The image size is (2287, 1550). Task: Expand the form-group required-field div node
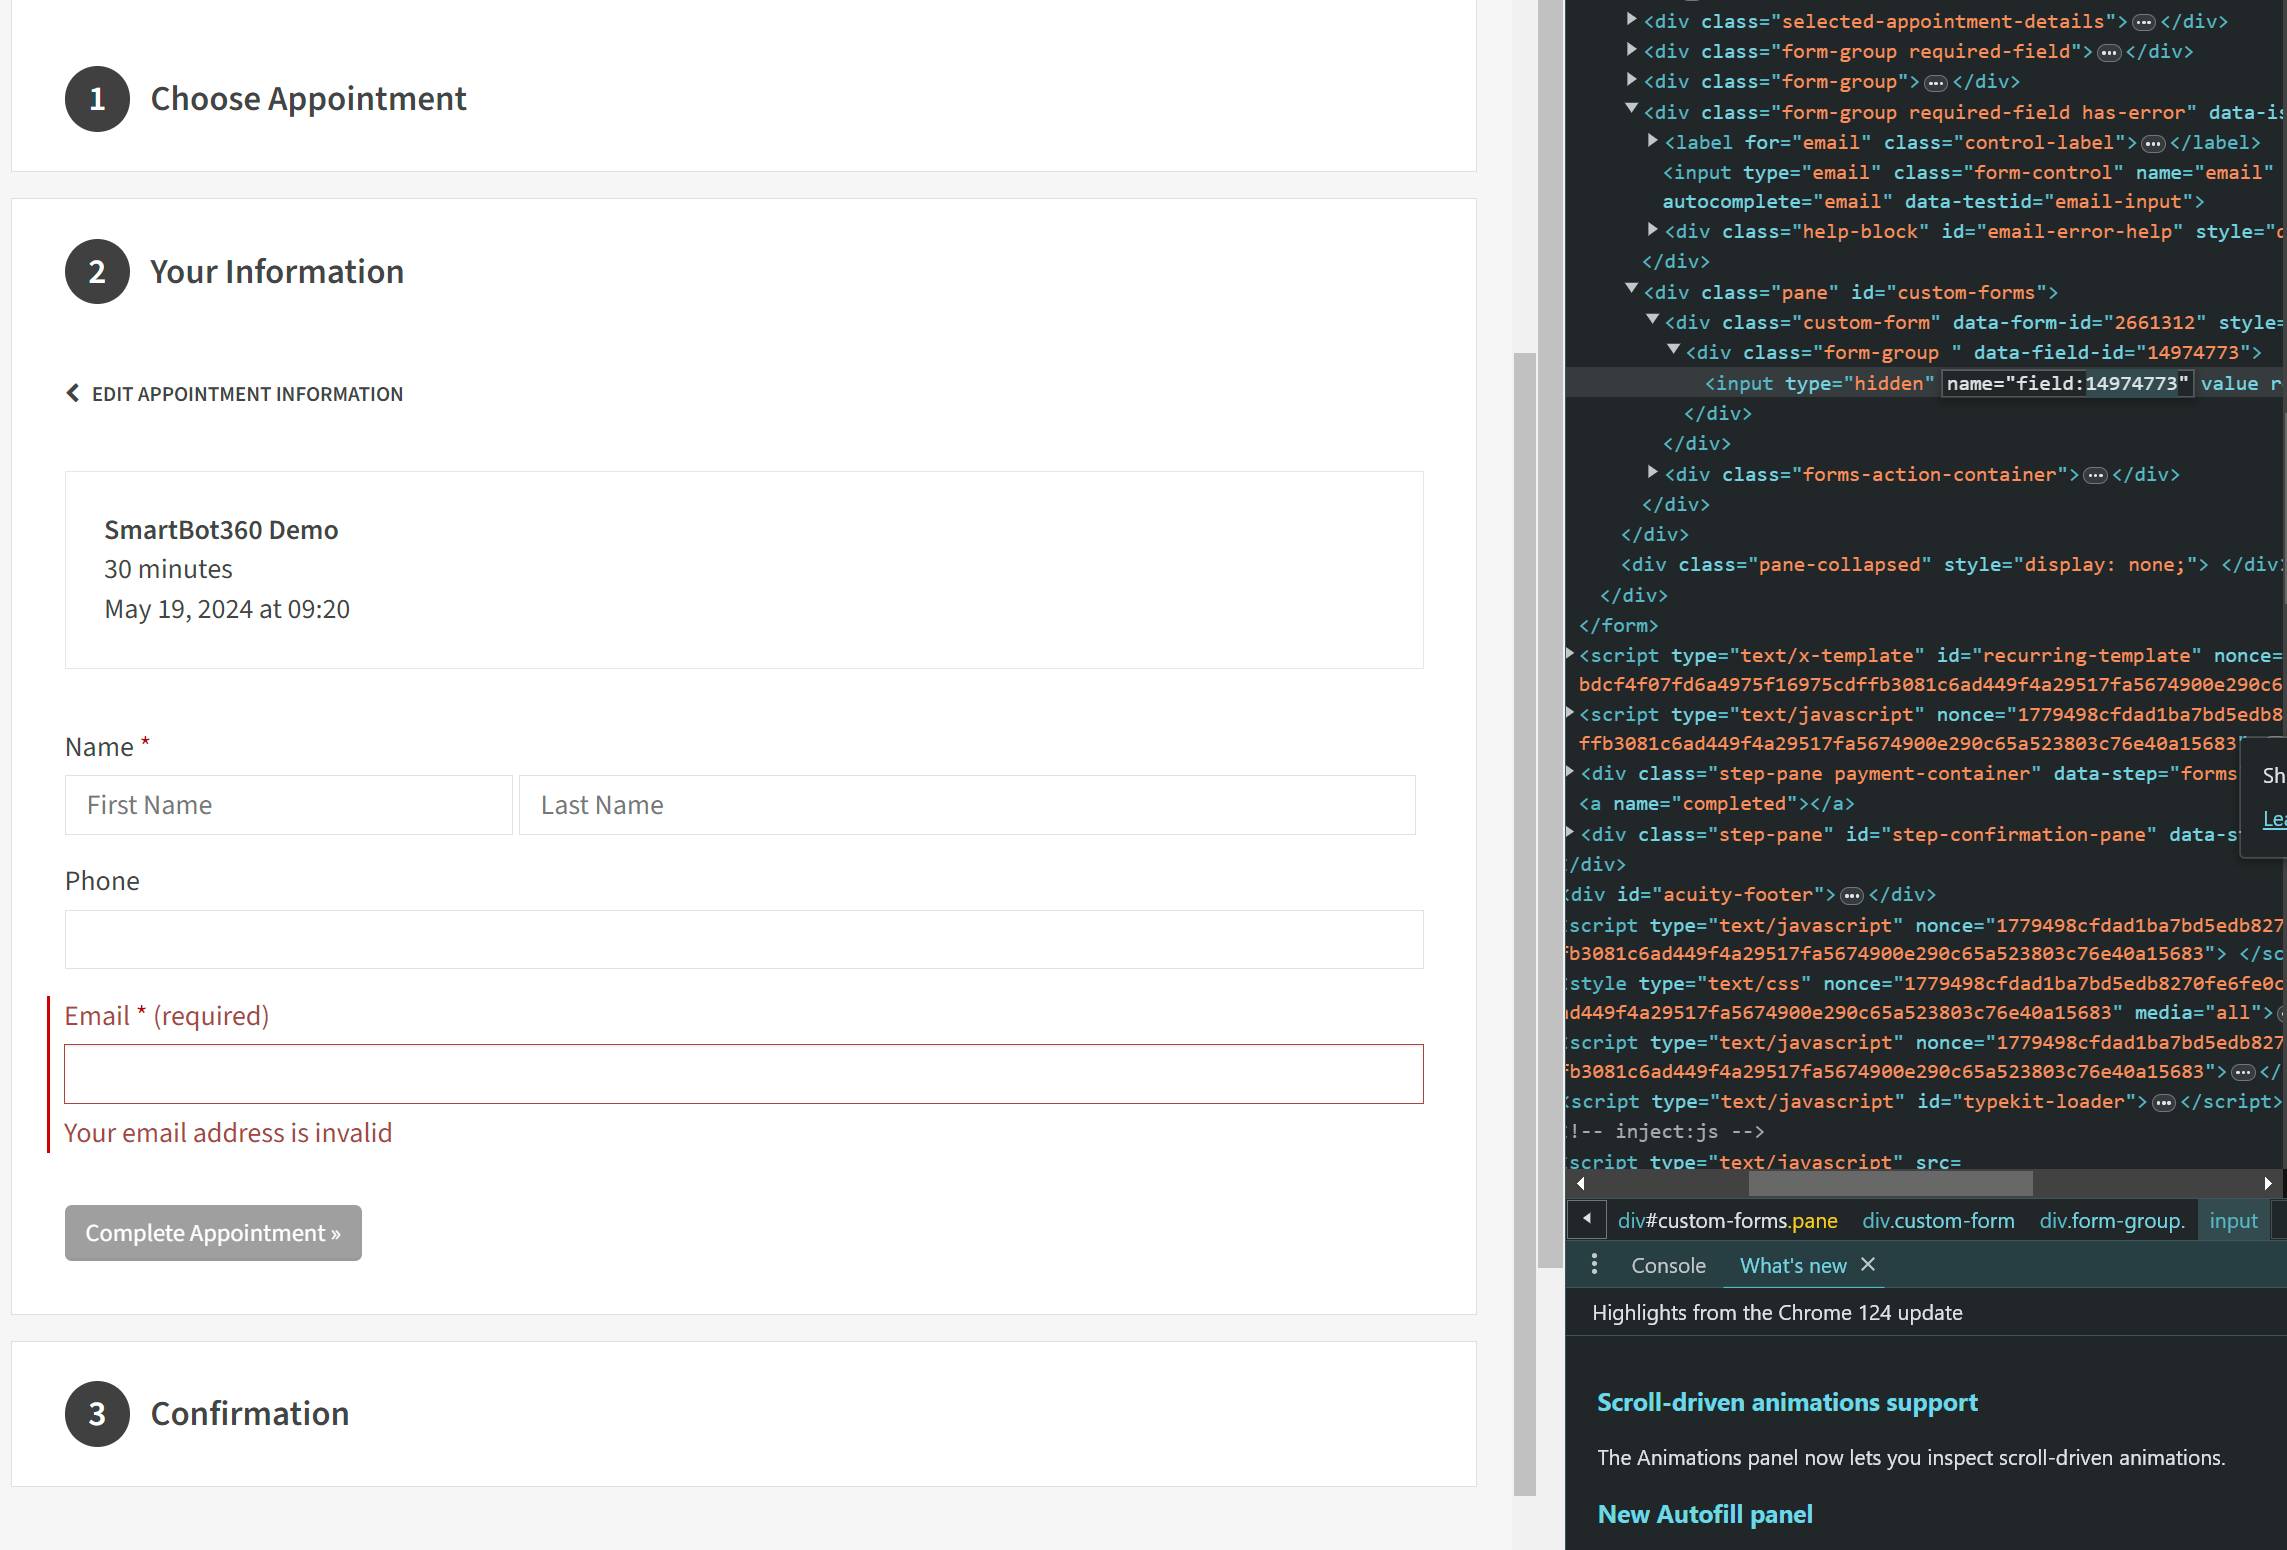pyautogui.click(x=1632, y=49)
